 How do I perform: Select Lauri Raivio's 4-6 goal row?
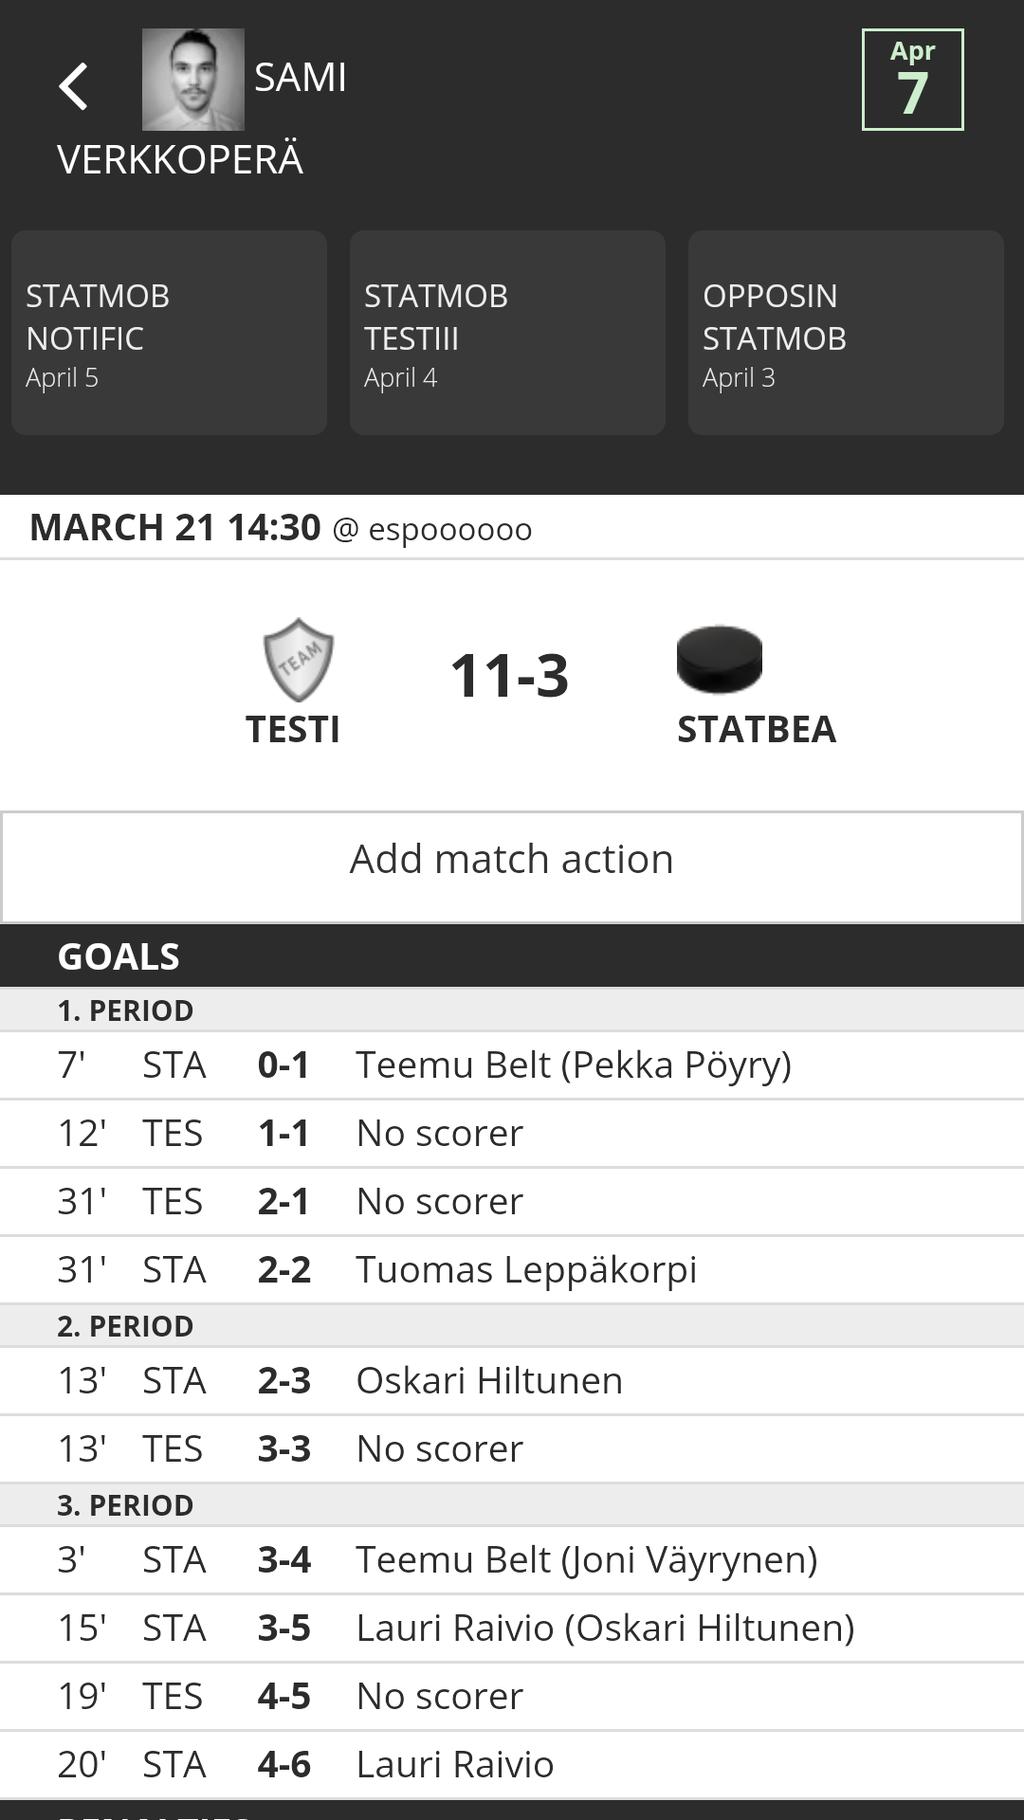click(x=512, y=1764)
